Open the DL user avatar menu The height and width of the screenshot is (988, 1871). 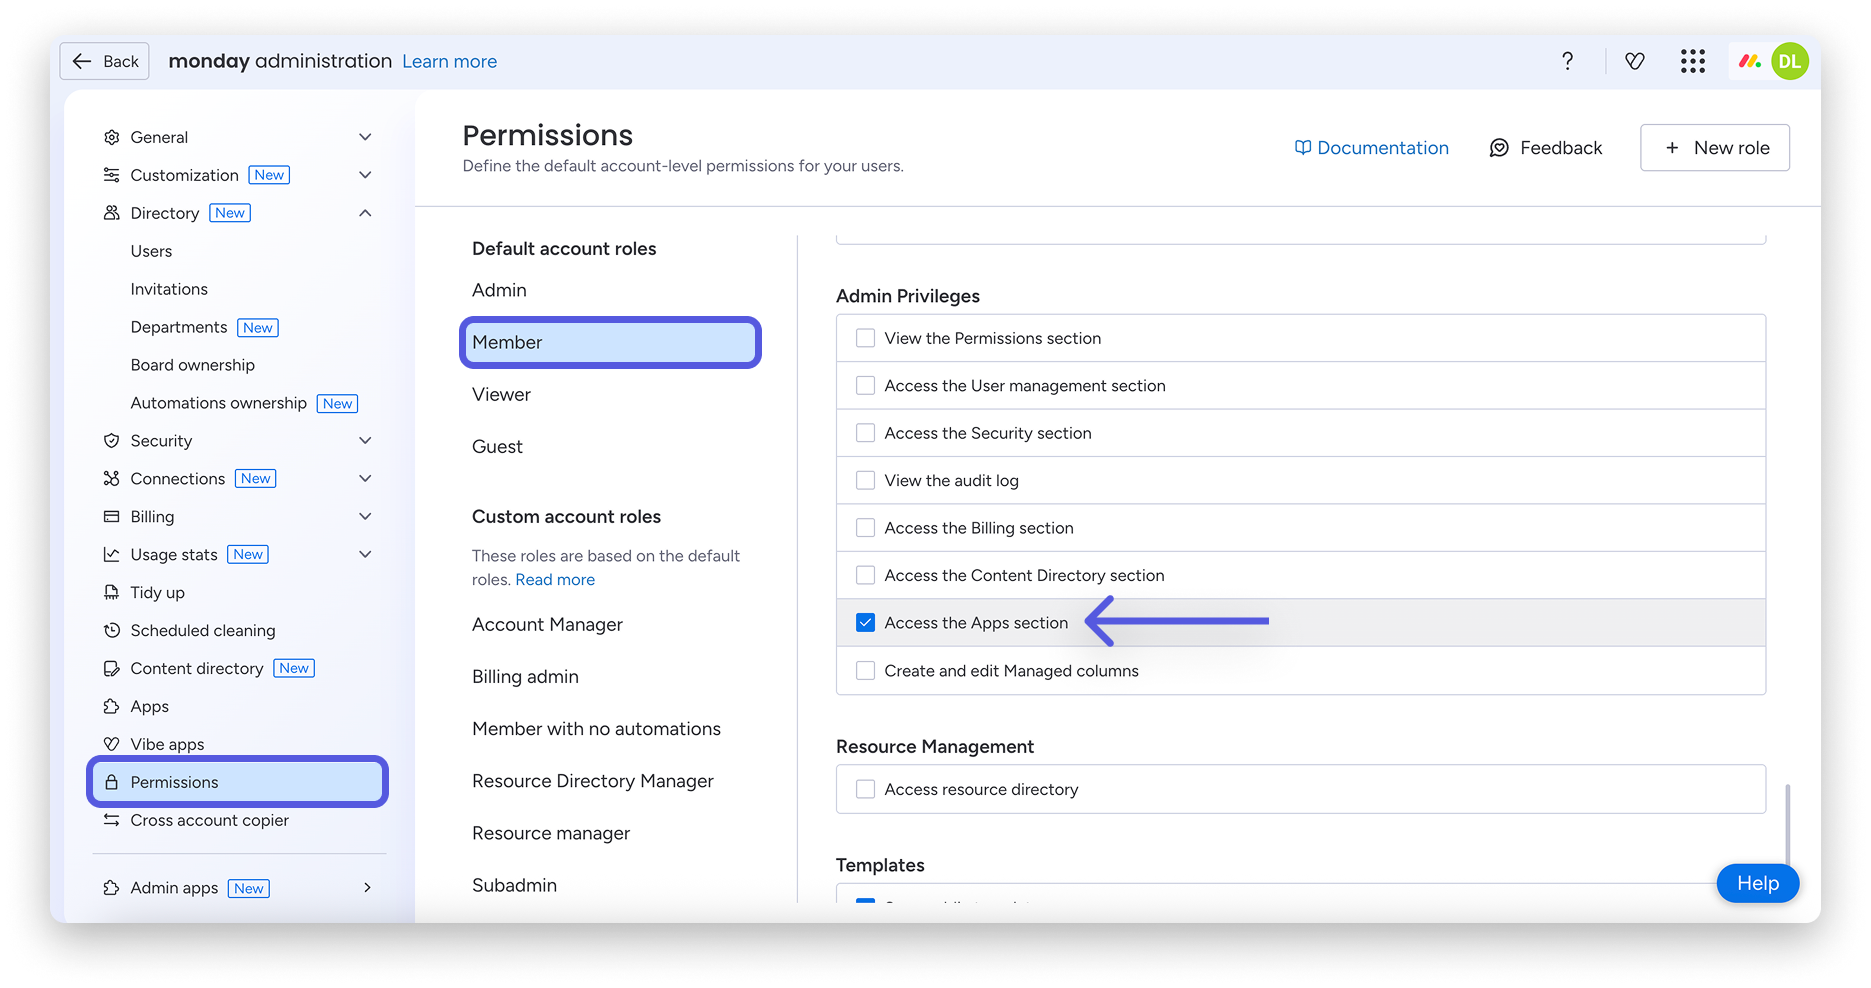[x=1790, y=61]
